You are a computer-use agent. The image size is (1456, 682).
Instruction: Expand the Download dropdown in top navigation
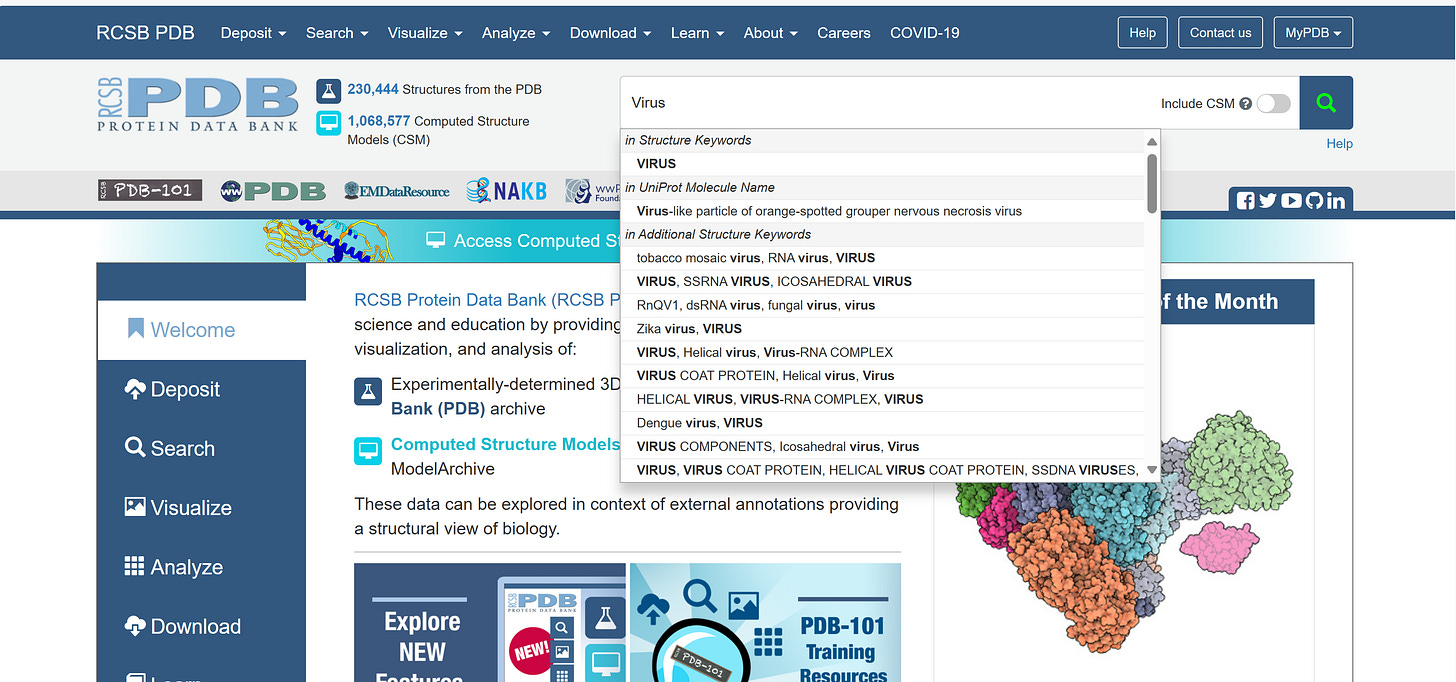tap(610, 33)
